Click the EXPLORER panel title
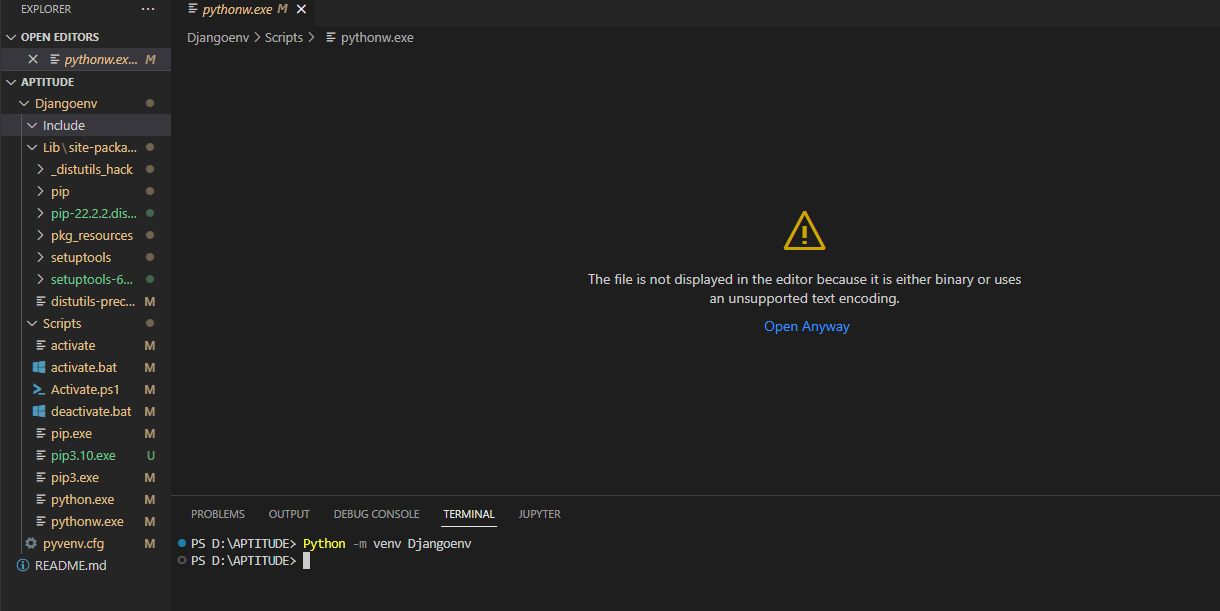 pos(46,9)
